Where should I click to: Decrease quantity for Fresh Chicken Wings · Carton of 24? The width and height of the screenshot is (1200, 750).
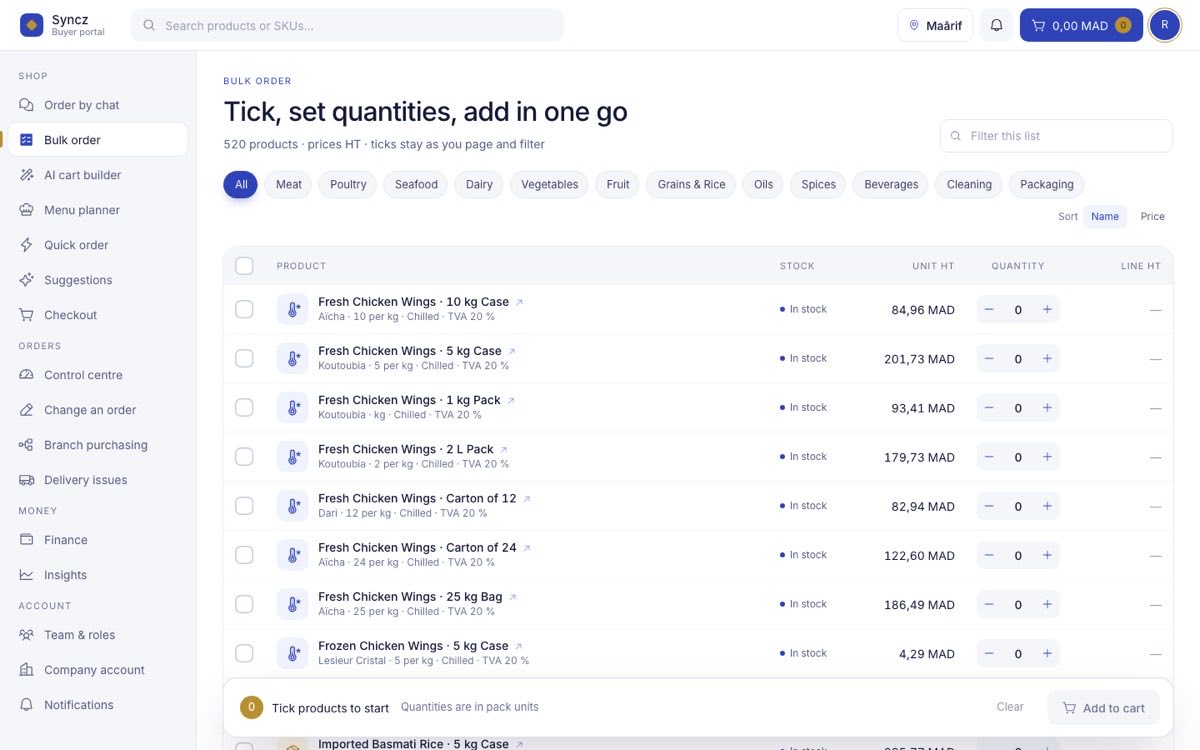[989, 555]
